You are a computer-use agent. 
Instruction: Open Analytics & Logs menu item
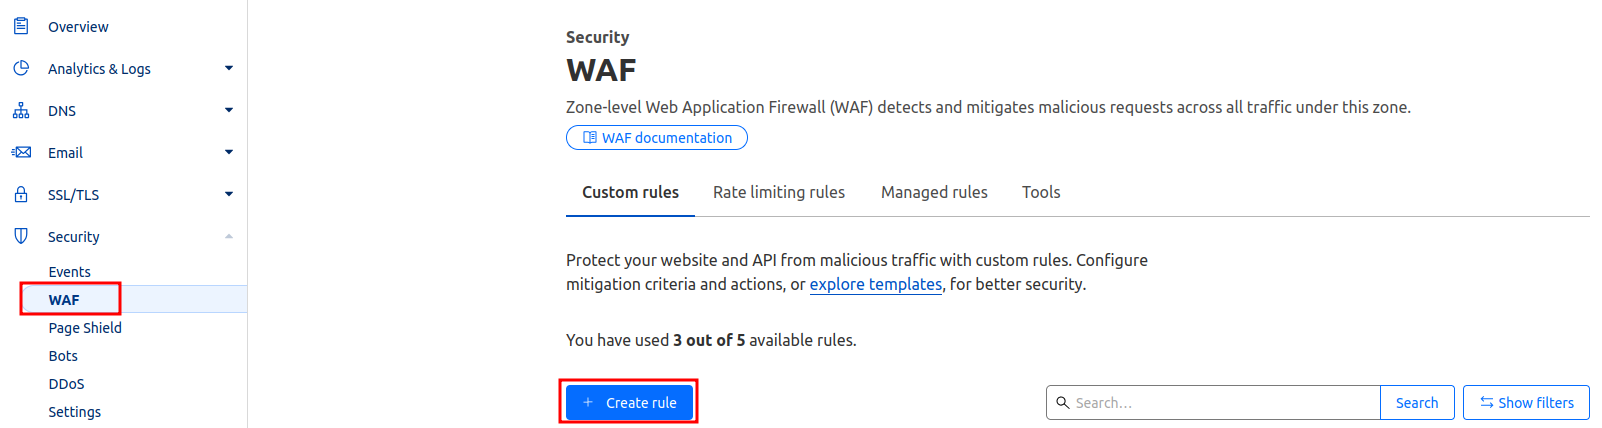pyautogui.click(x=99, y=69)
